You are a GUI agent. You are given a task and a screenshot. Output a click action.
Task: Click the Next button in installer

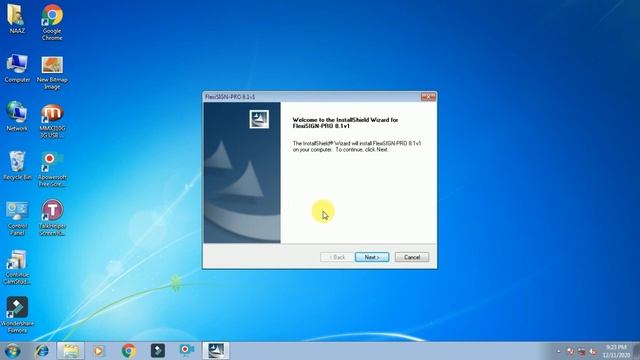pyautogui.click(x=372, y=257)
